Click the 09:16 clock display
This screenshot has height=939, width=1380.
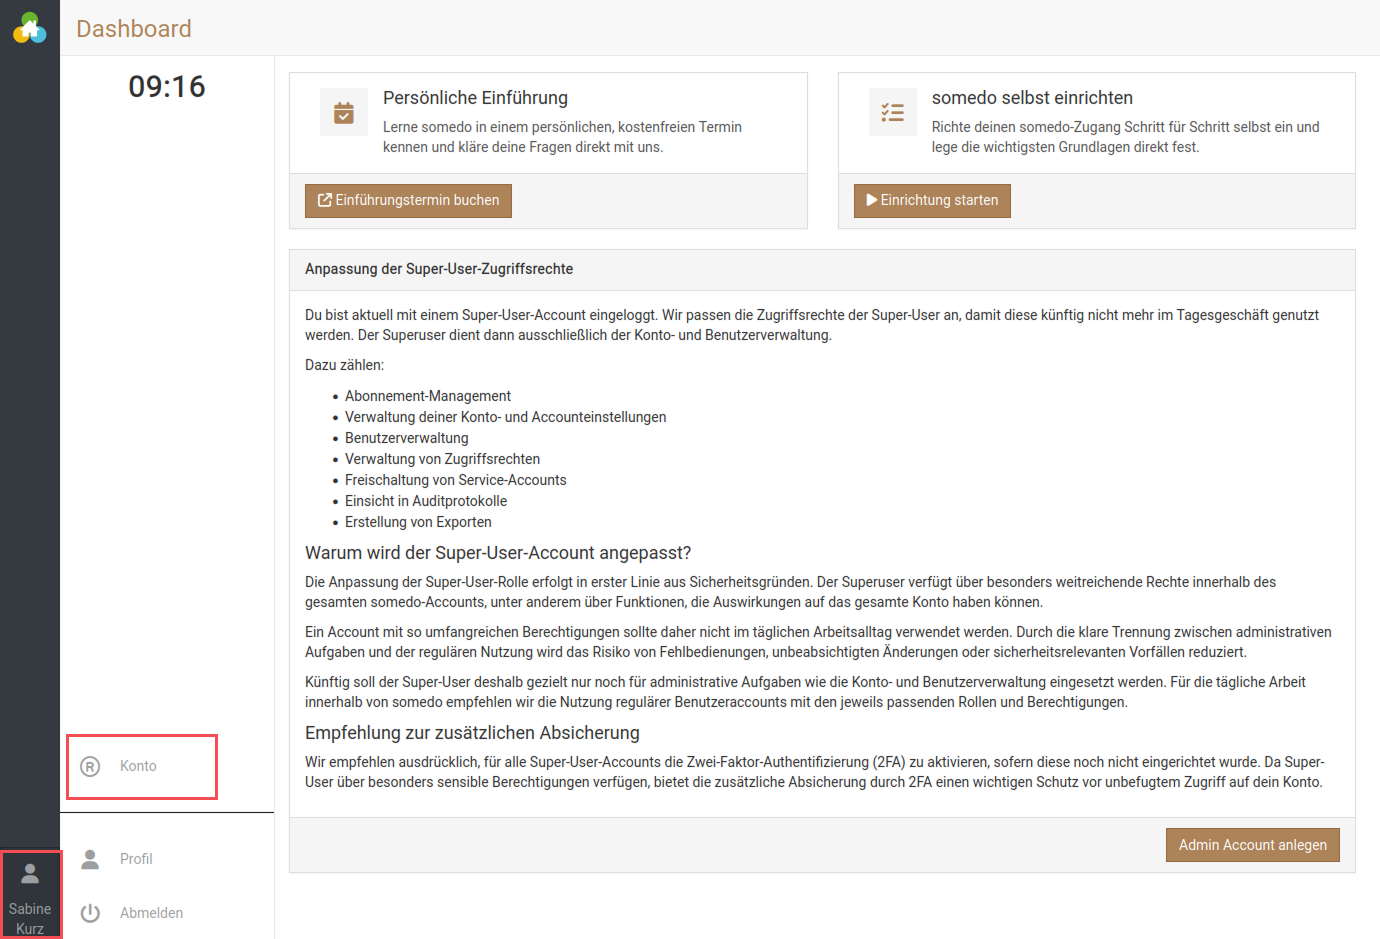tap(167, 87)
